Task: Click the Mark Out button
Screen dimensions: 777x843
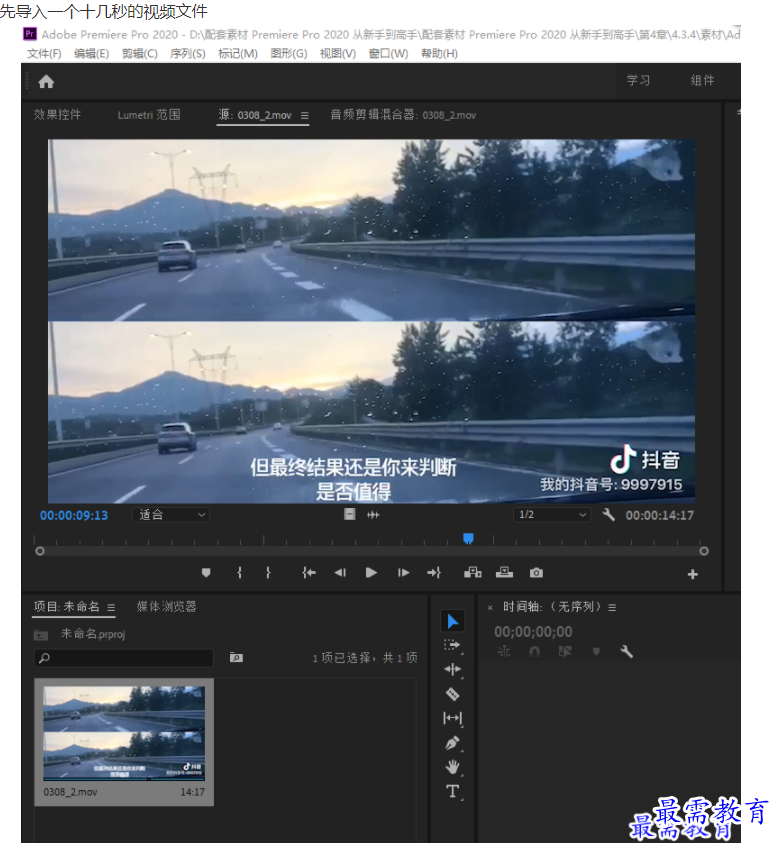Action: pos(268,573)
